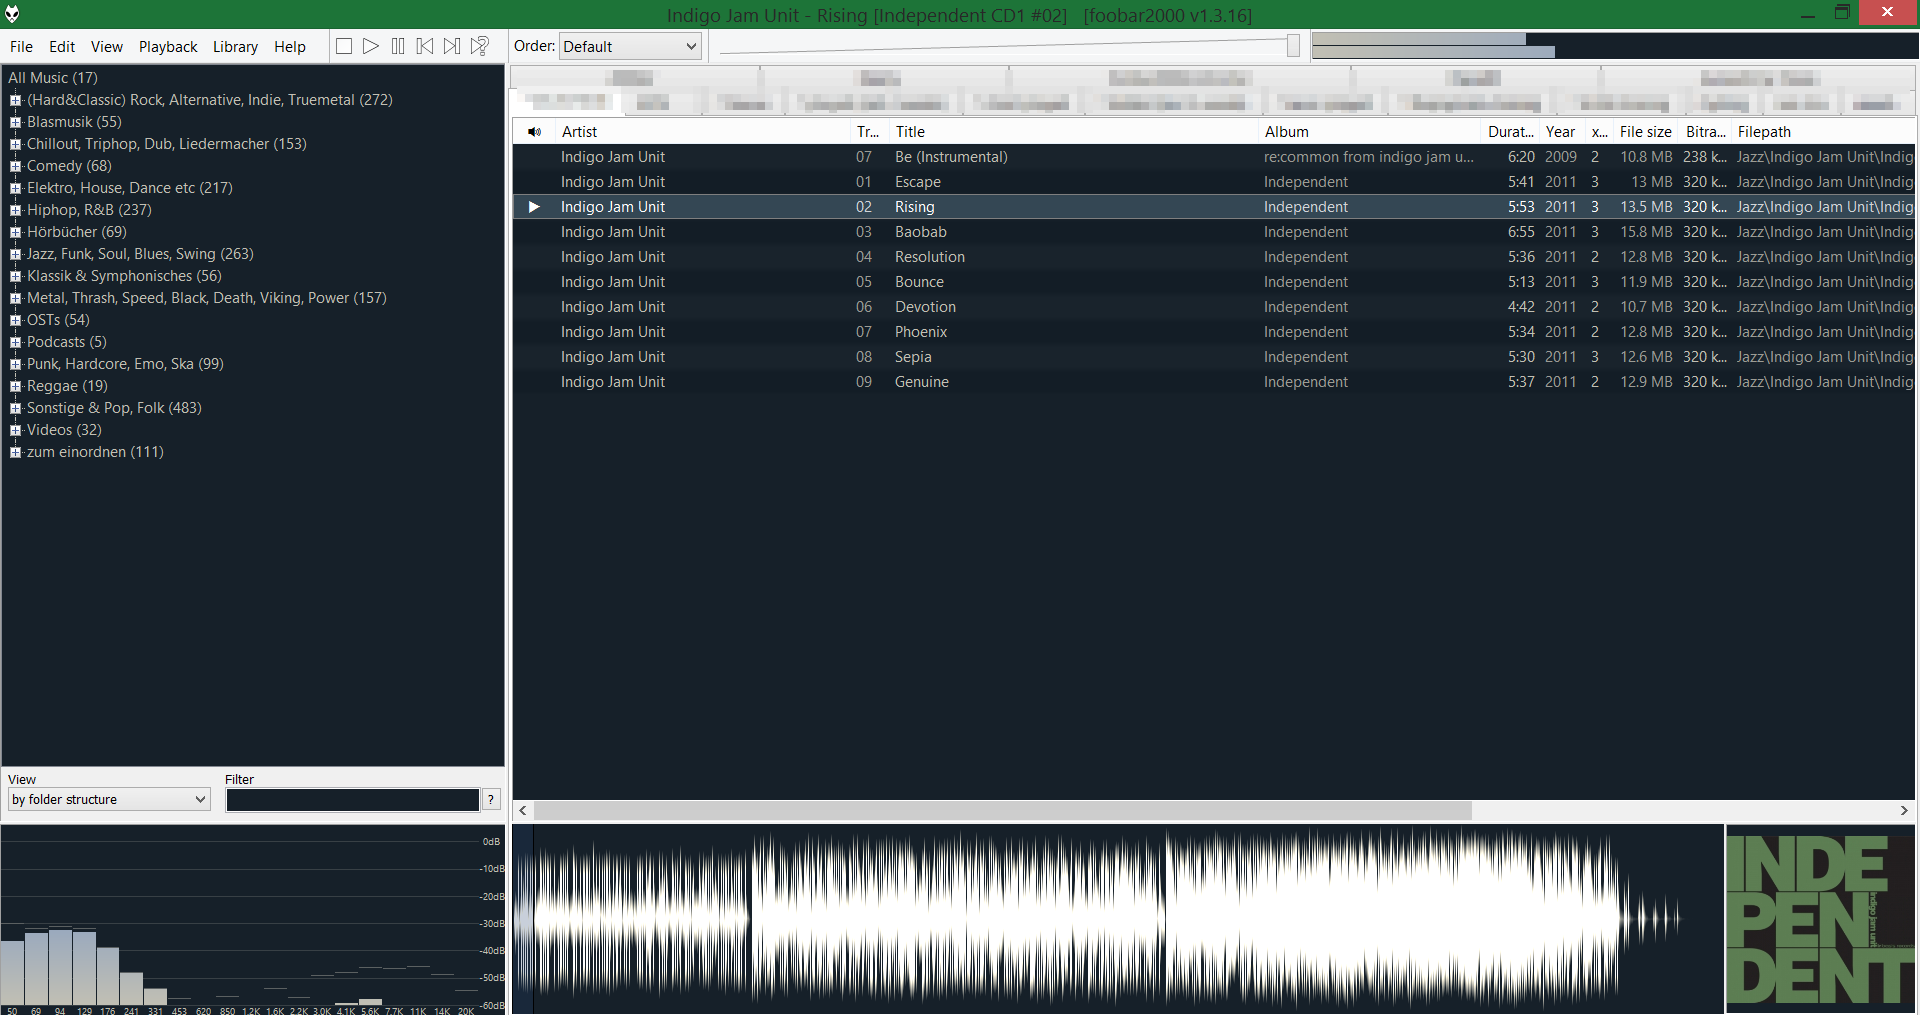Open the Library menu
This screenshot has height=1015, width=1920.
(x=235, y=47)
